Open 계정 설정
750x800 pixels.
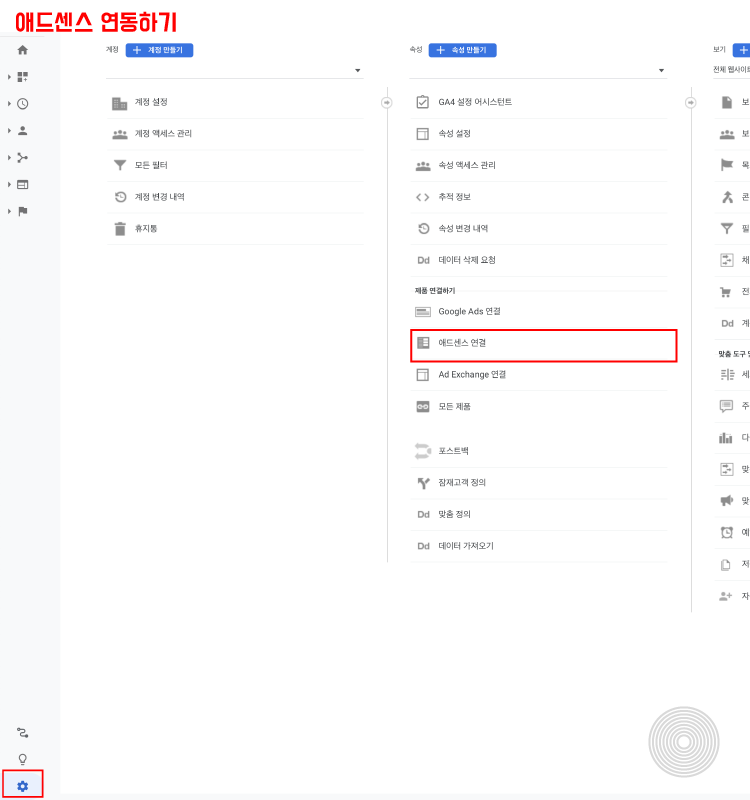(x=235, y=103)
